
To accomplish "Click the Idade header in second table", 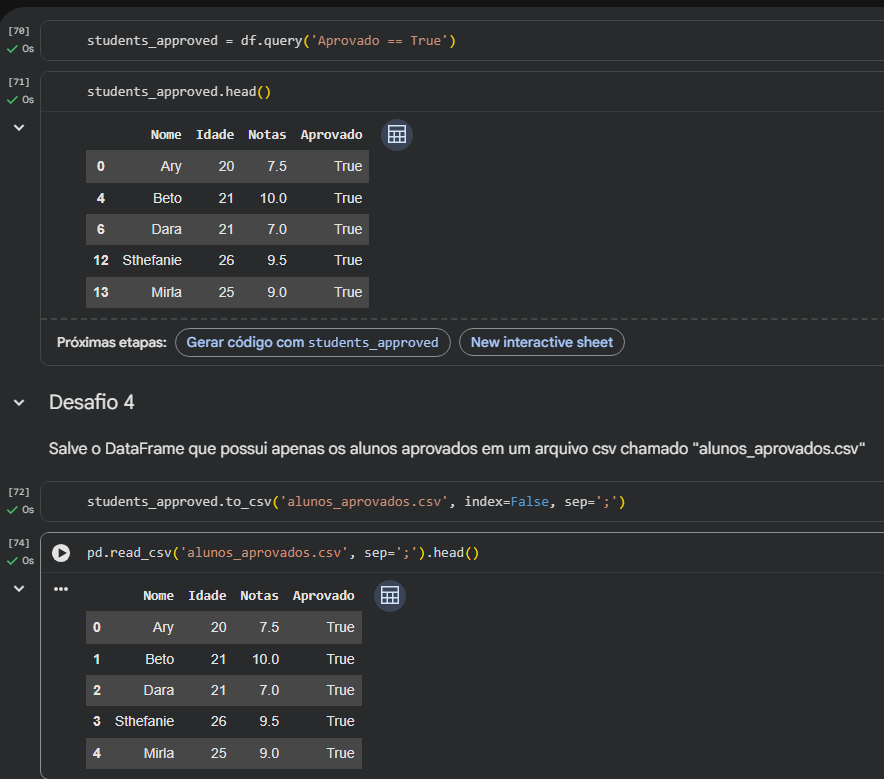I will 207,596.
